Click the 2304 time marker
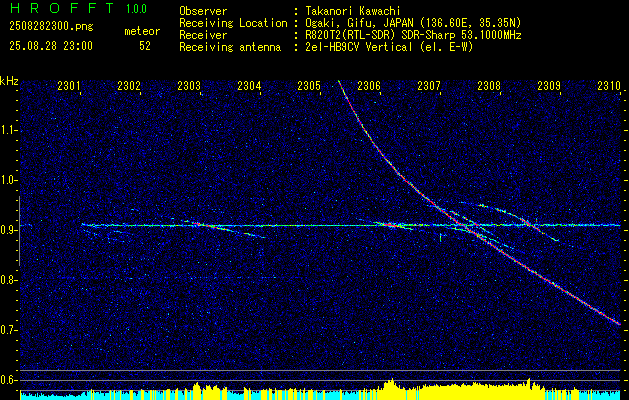 pos(249,86)
